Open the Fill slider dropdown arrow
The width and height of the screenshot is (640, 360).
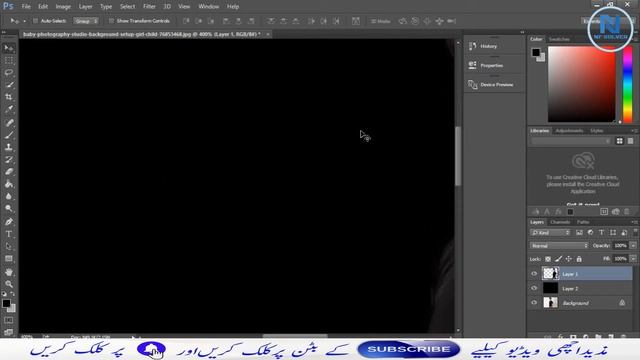tap(633, 259)
